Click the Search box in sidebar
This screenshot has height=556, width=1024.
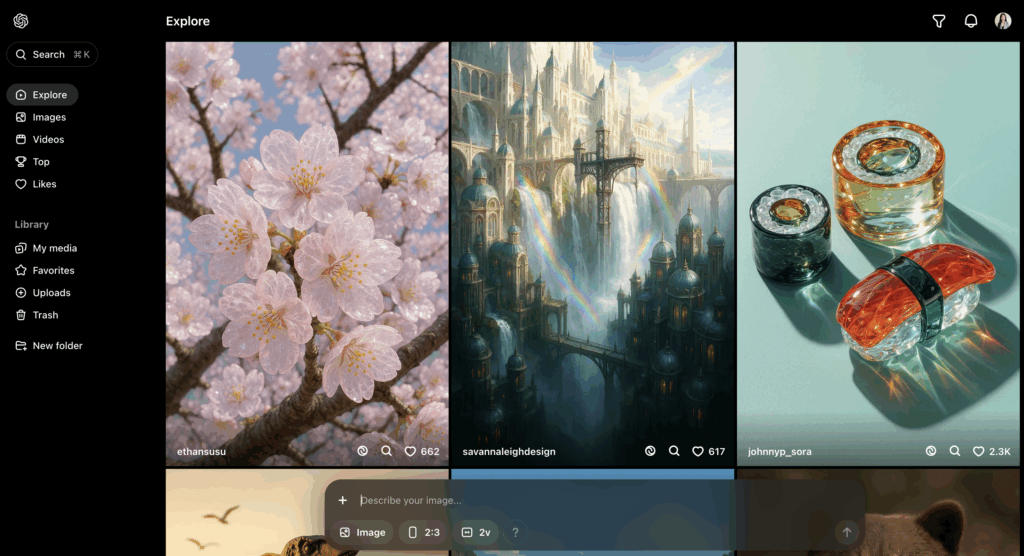(x=52, y=54)
